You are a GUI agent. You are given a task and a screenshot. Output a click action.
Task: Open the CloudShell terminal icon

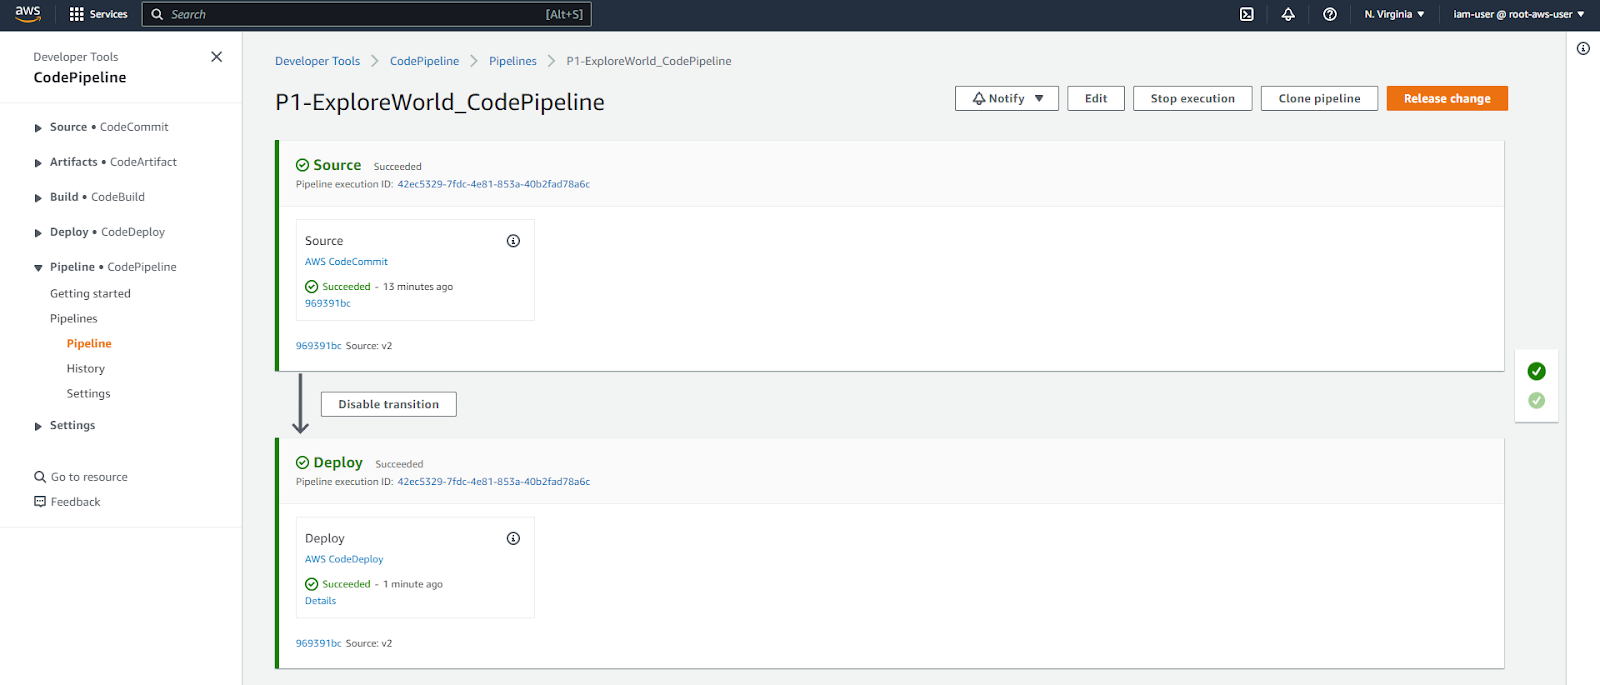[x=1247, y=14]
